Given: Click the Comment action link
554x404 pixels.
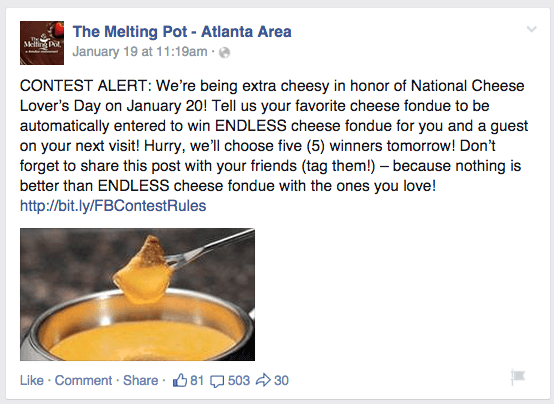Looking at the screenshot, I should coord(83,380).
